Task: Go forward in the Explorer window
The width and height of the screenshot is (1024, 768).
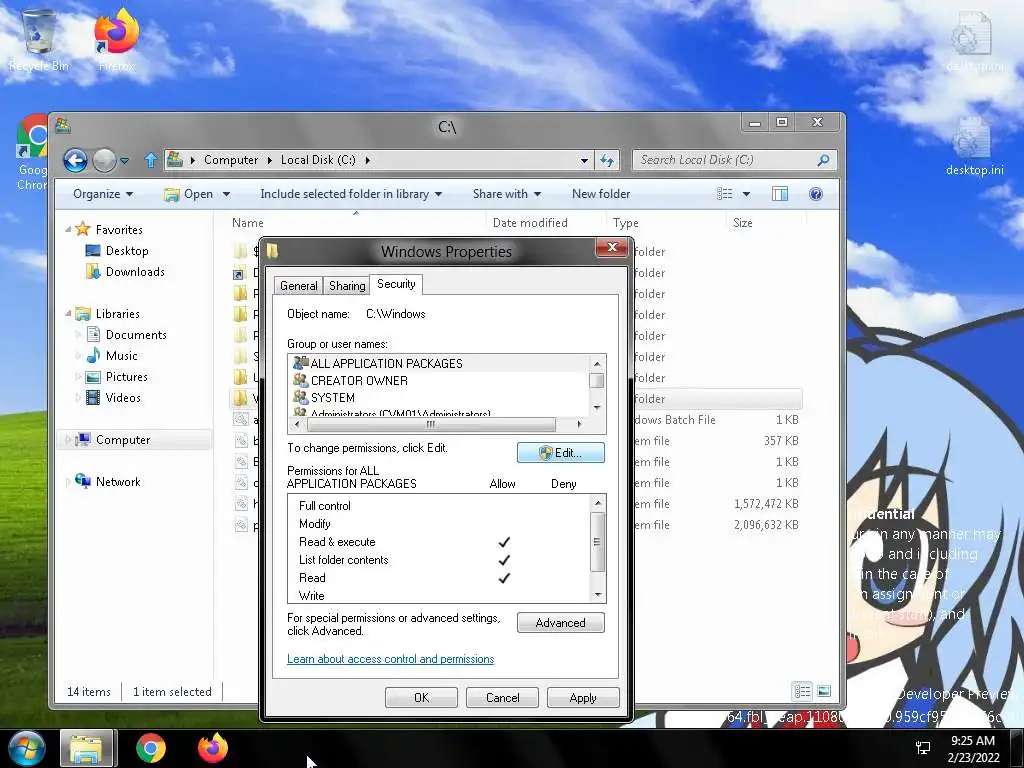Action: click(x=104, y=160)
